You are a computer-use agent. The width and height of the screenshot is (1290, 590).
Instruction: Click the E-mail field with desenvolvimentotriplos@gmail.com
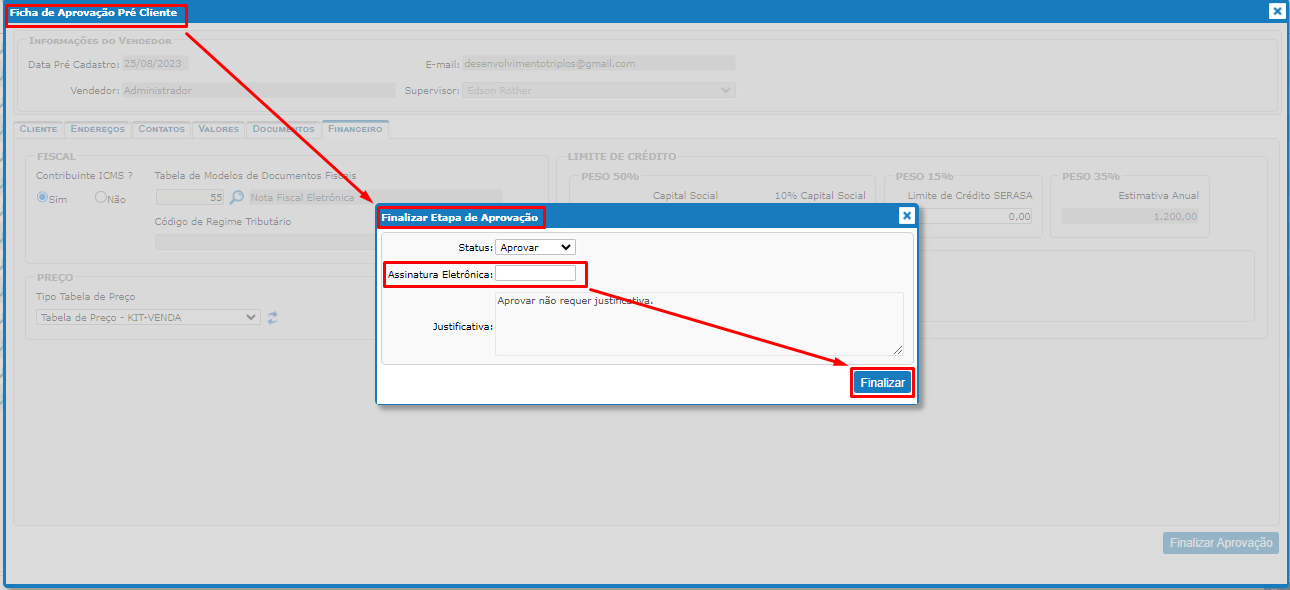point(598,63)
